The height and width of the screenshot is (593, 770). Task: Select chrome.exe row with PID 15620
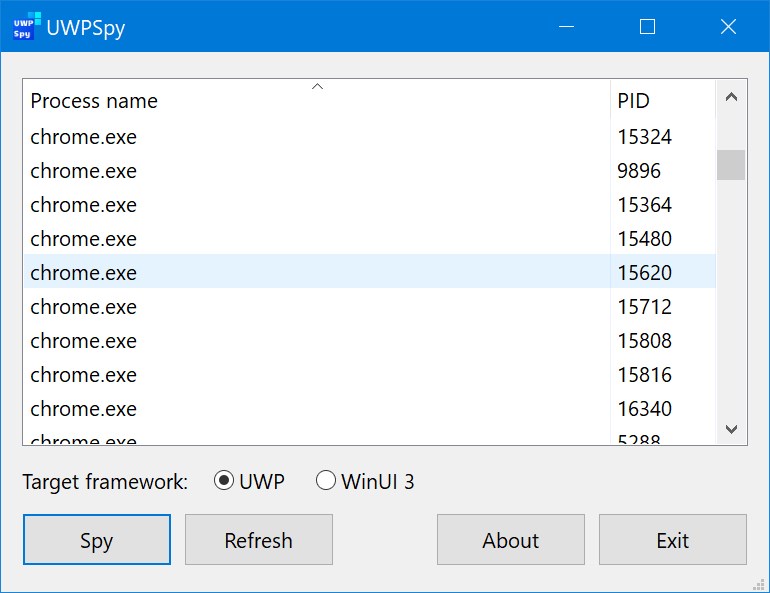click(x=370, y=272)
